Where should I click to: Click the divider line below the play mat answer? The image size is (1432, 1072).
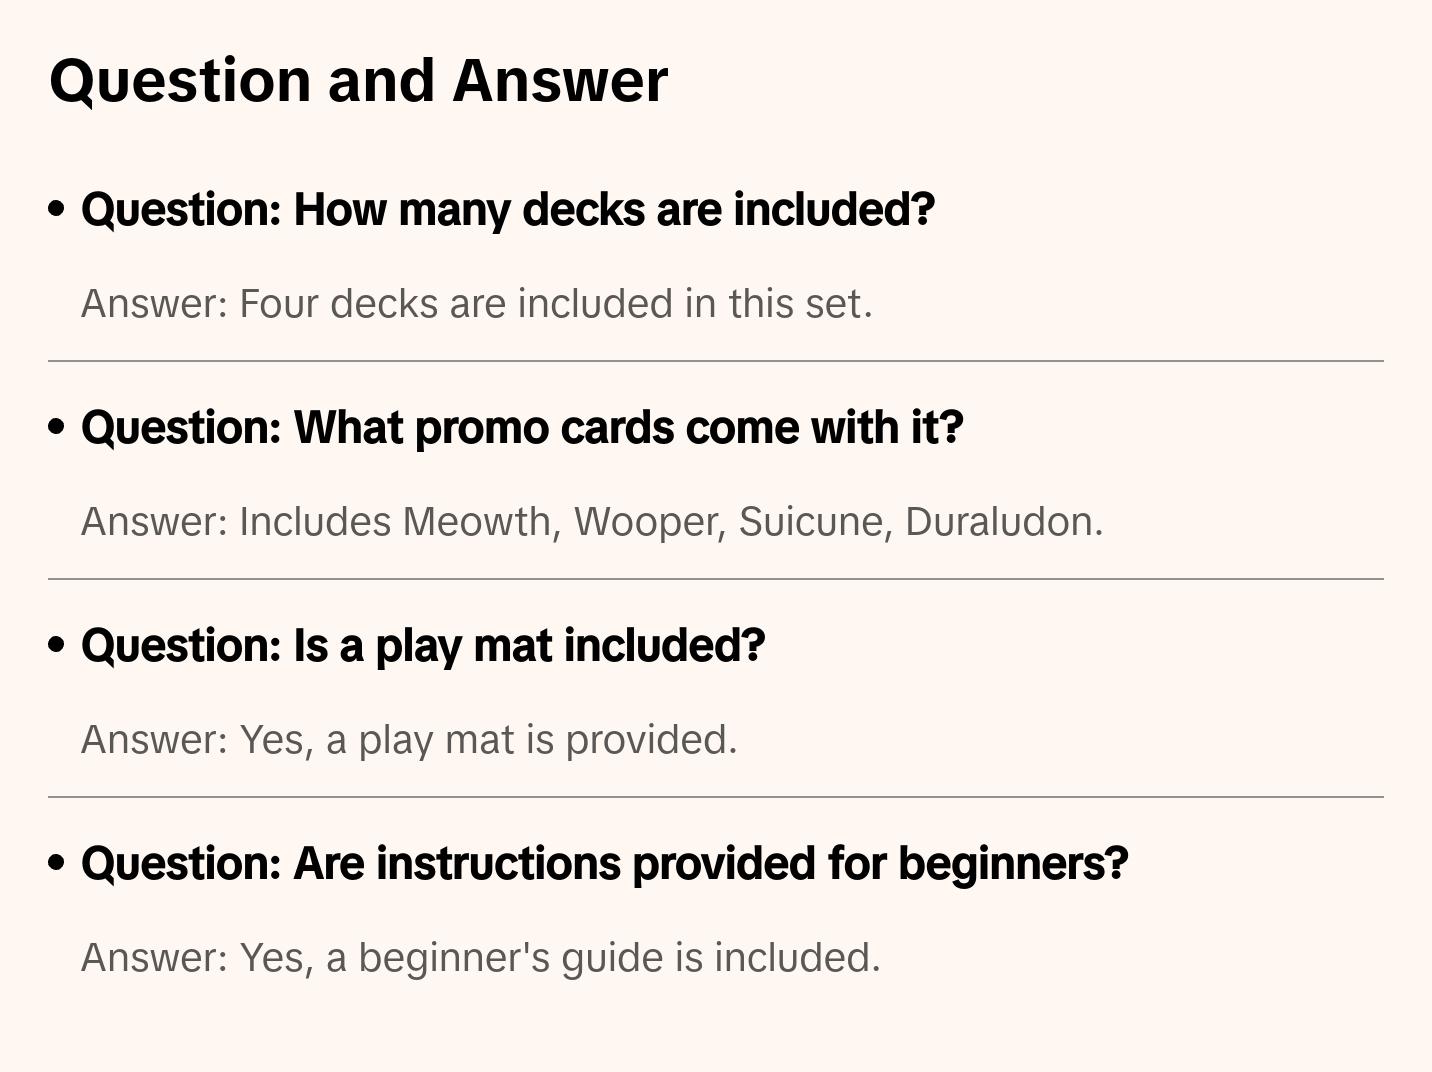(716, 797)
